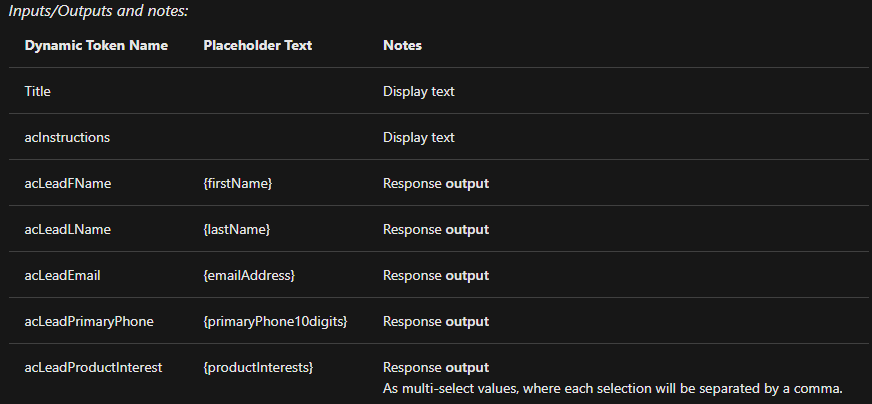872x404 pixels.
Task: Select the acLeadProductInterest token name
Action: 93,368
